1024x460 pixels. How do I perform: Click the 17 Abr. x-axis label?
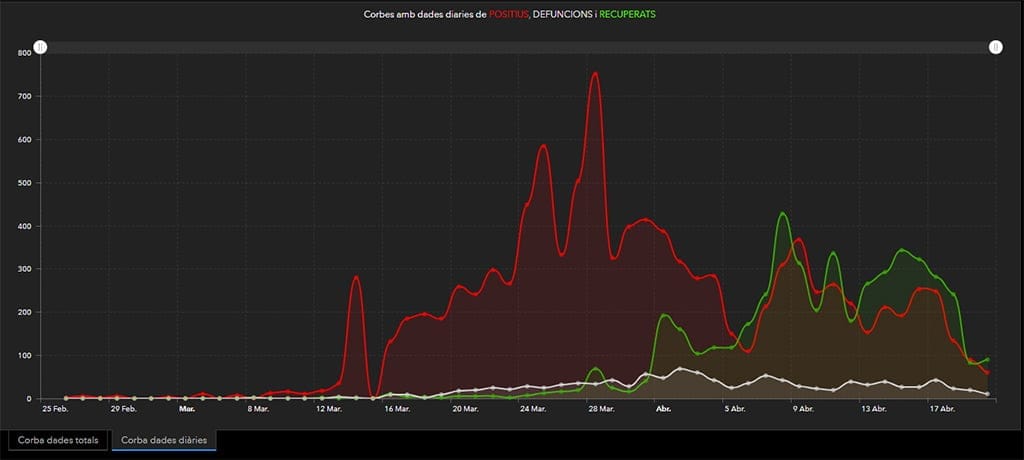coord(941,409)
